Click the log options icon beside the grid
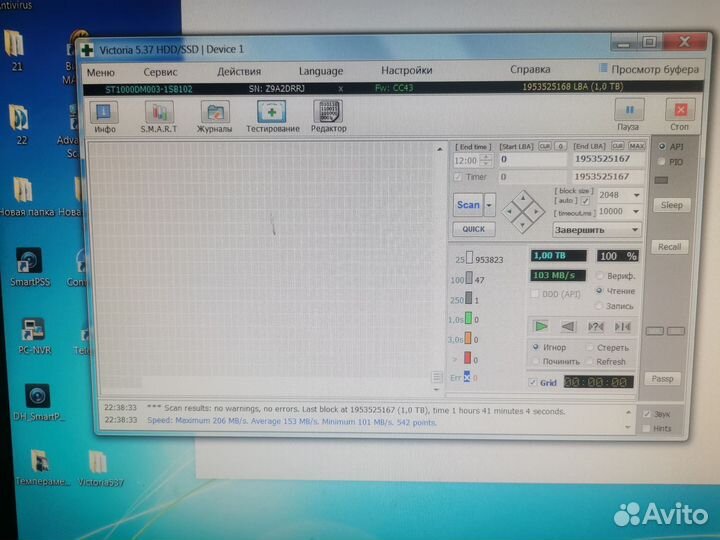This screenshot has width=720, height=540. point(436,377)
